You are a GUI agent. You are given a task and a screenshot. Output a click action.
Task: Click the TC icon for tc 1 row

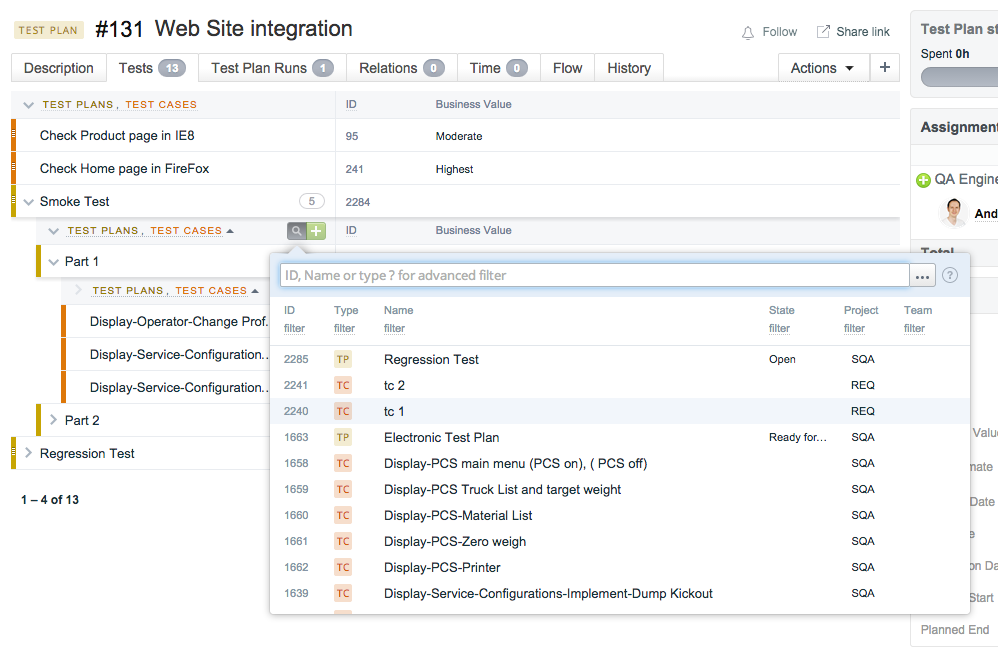click(343, 412)
